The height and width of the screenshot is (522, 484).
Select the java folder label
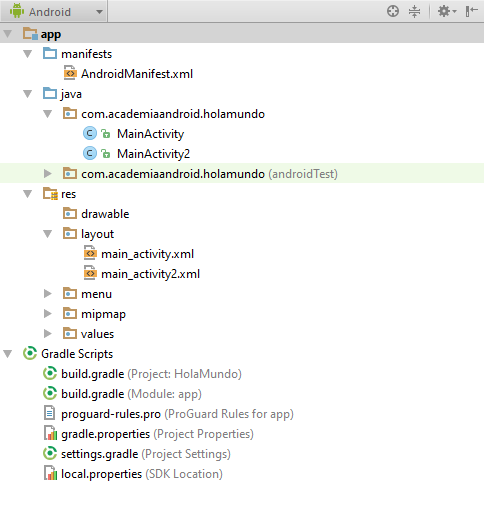click(x=71, y=94)
